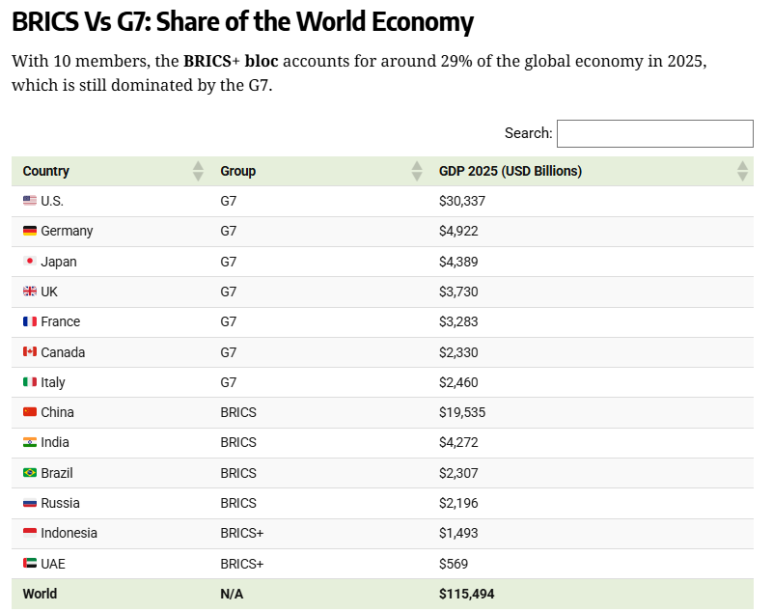Screen dimensions: 773x612
Task: Click the $19,535 GDP value
Action: pos(462,412)
